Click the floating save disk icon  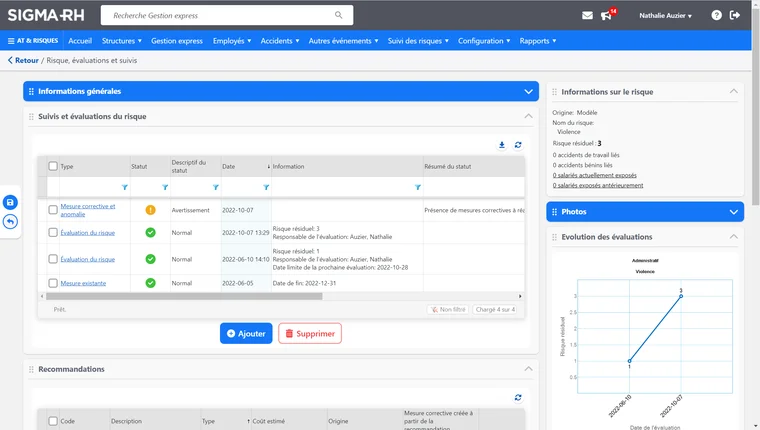click(10, 202)
